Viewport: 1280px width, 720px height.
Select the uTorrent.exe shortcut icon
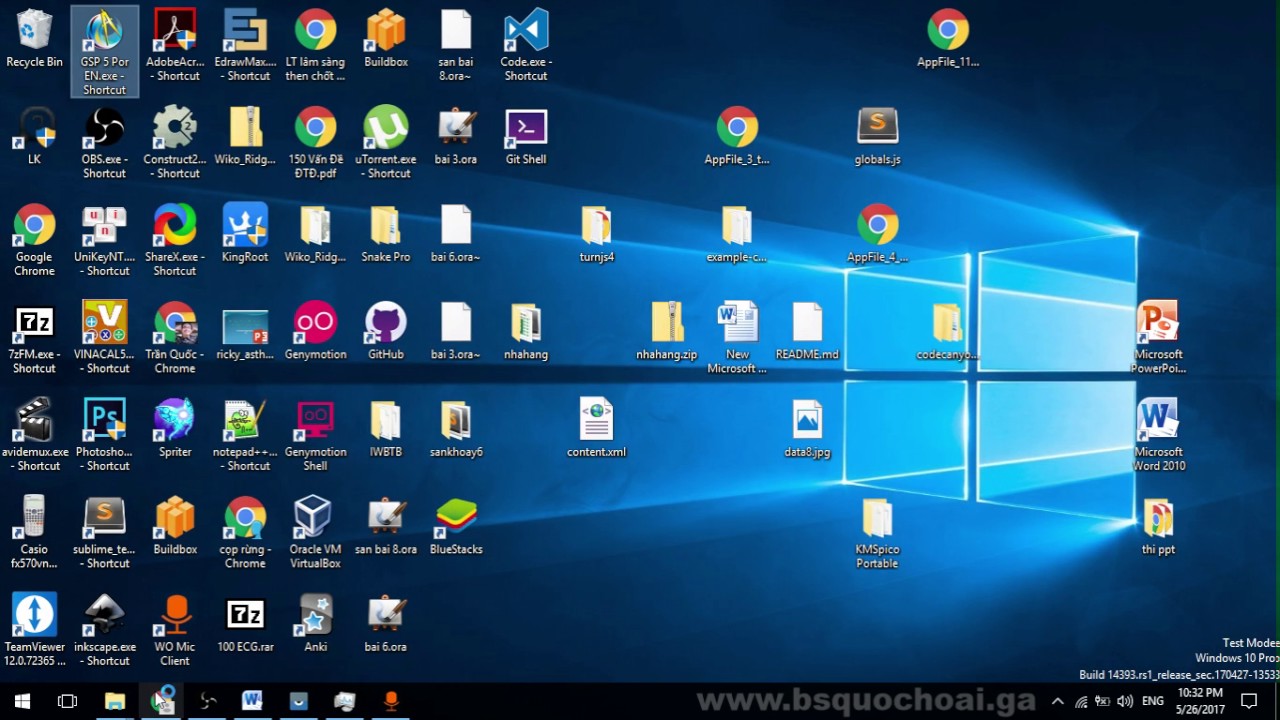(x=386, y=142)
